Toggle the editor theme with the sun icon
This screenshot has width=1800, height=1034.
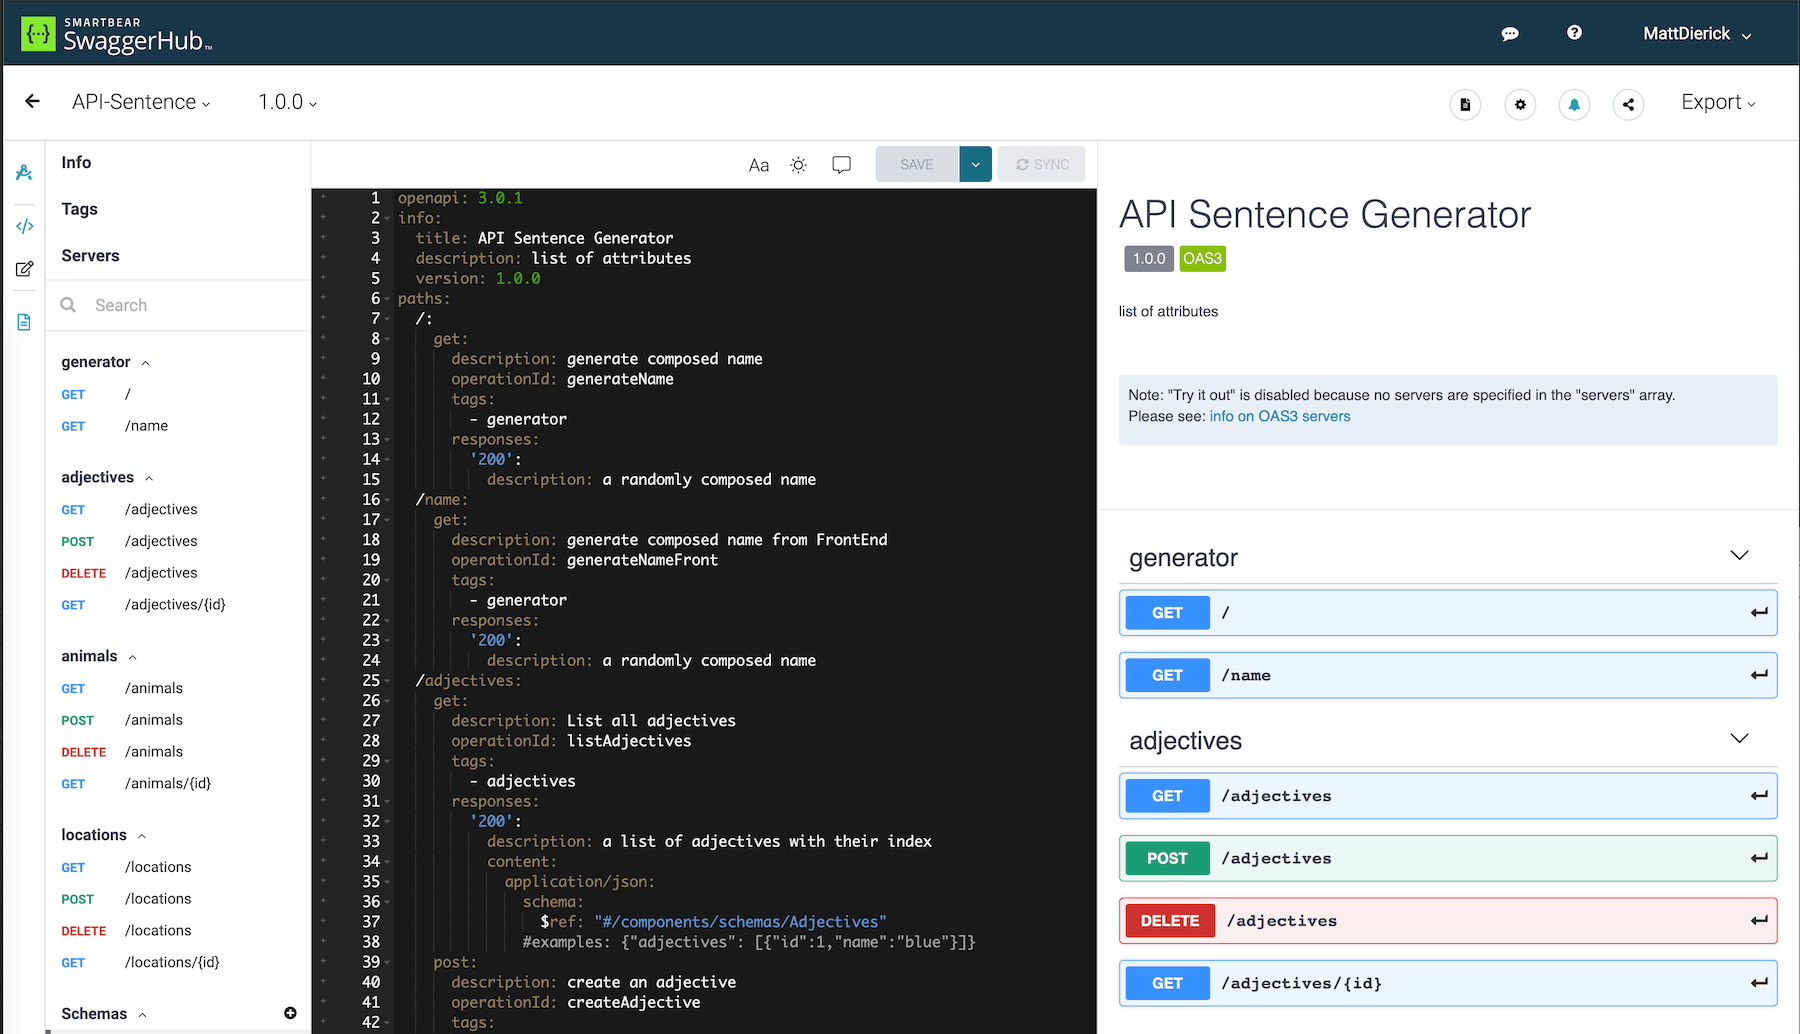[798, 164]
